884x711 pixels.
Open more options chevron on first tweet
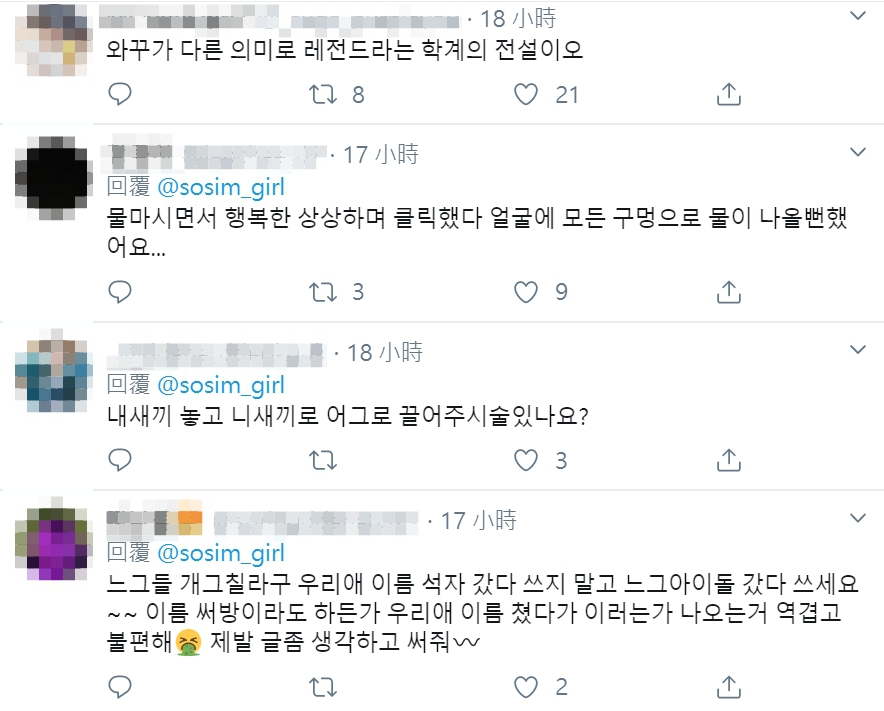[858, 18]
